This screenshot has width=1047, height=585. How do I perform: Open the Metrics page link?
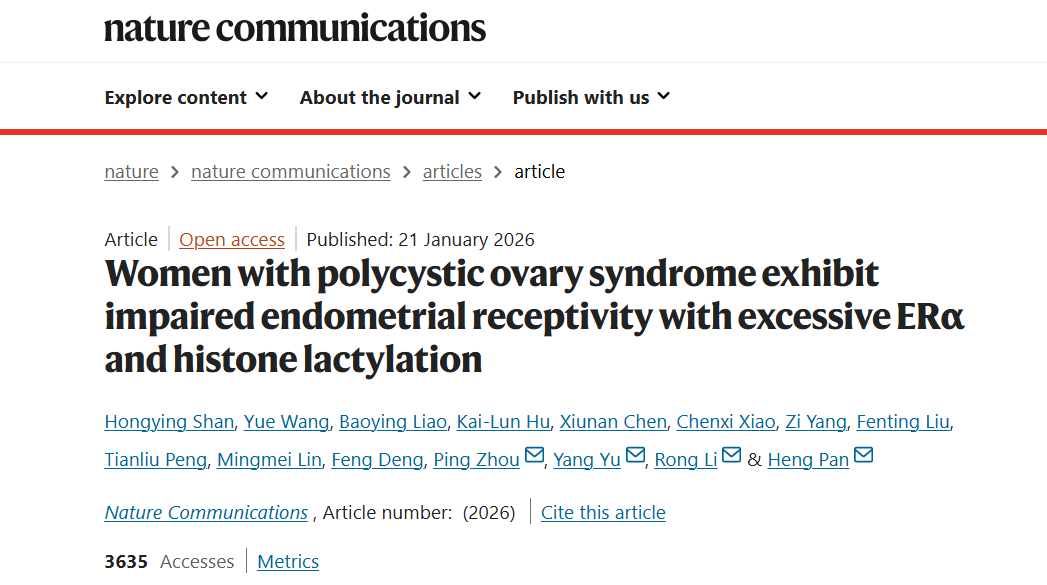(288, 562)
